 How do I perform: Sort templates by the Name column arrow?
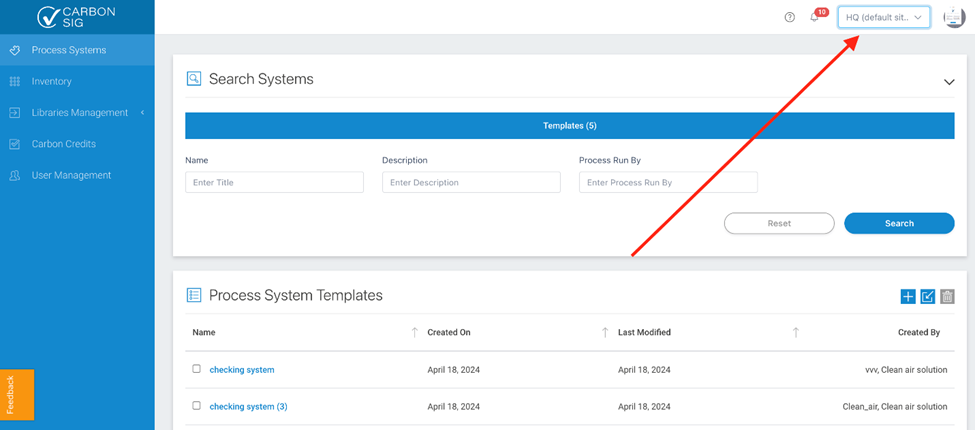pos(415,332)
